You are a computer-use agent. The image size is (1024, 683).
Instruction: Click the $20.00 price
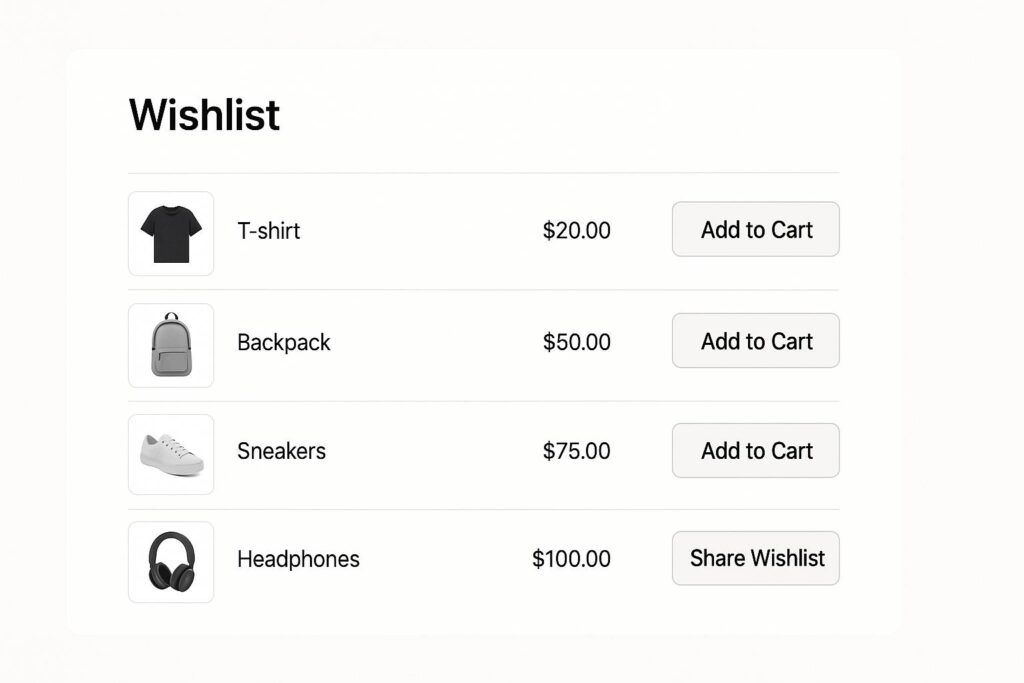(576, 231)
